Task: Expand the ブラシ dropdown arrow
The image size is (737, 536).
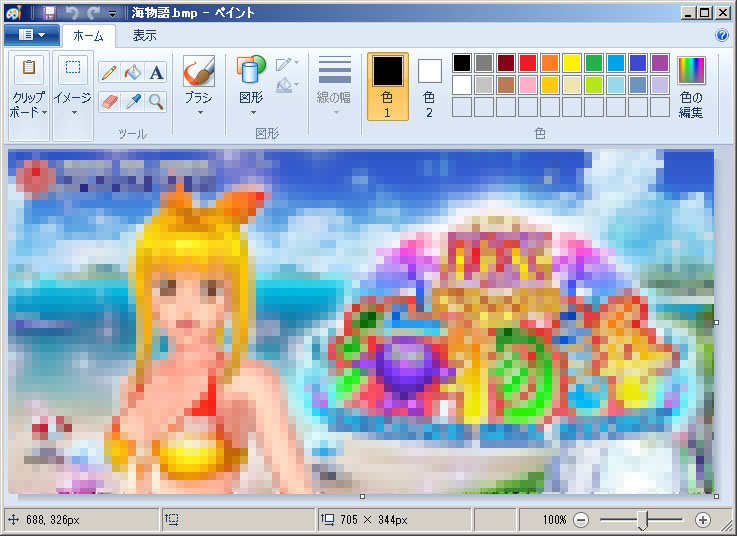Action: click(x=200, y=113)
